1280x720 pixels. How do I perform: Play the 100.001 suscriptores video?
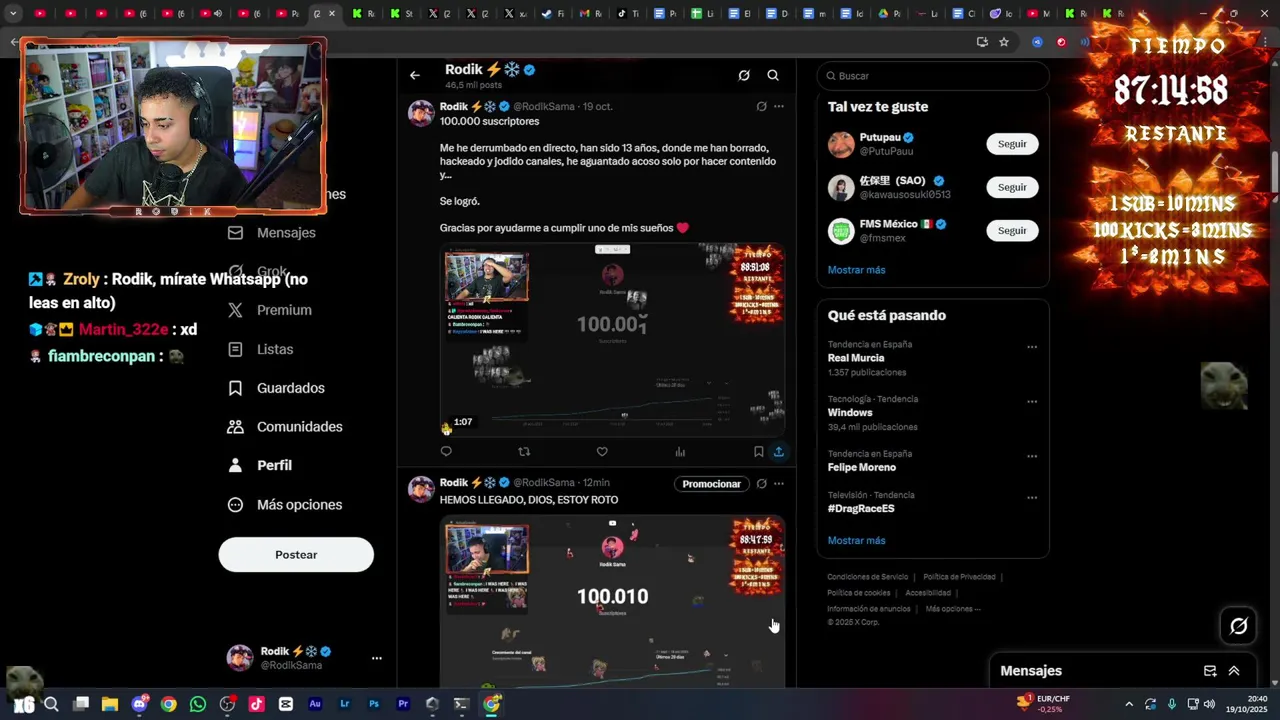pos(613,340)
